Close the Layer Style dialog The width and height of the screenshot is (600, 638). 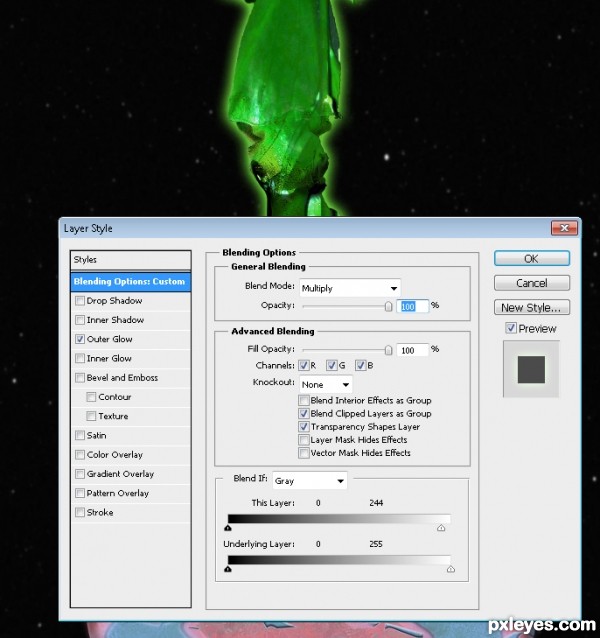click(564, 228)
